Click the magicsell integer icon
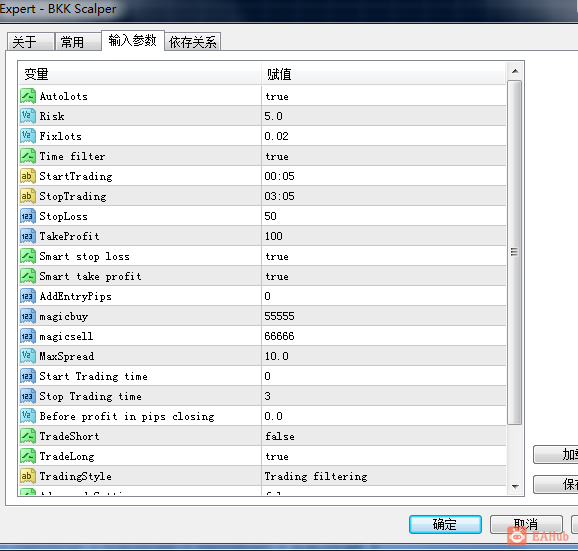The width and height of the screenshot is (578, 551). 28,336
